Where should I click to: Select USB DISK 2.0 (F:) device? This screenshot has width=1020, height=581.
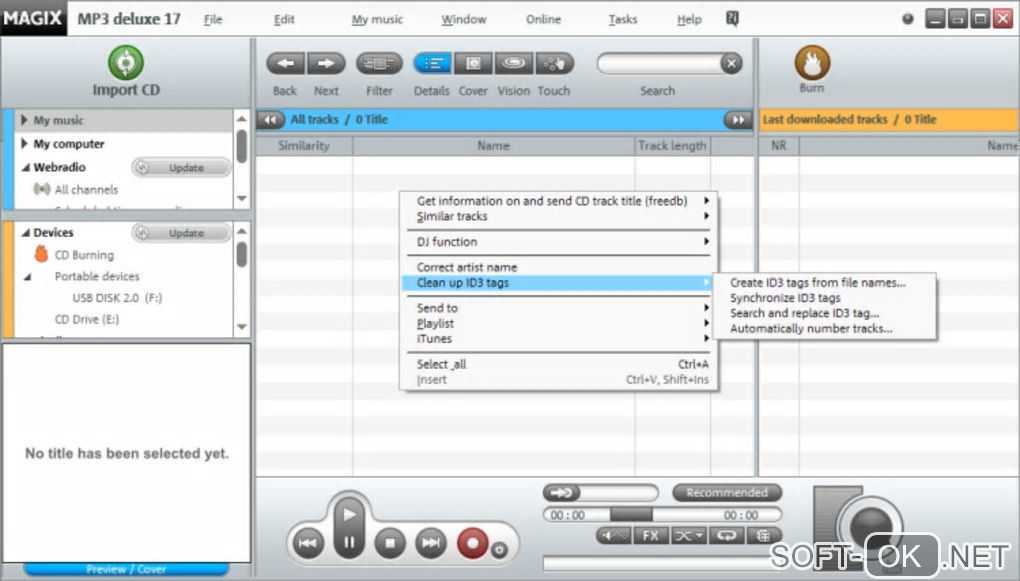coord(117,298)
